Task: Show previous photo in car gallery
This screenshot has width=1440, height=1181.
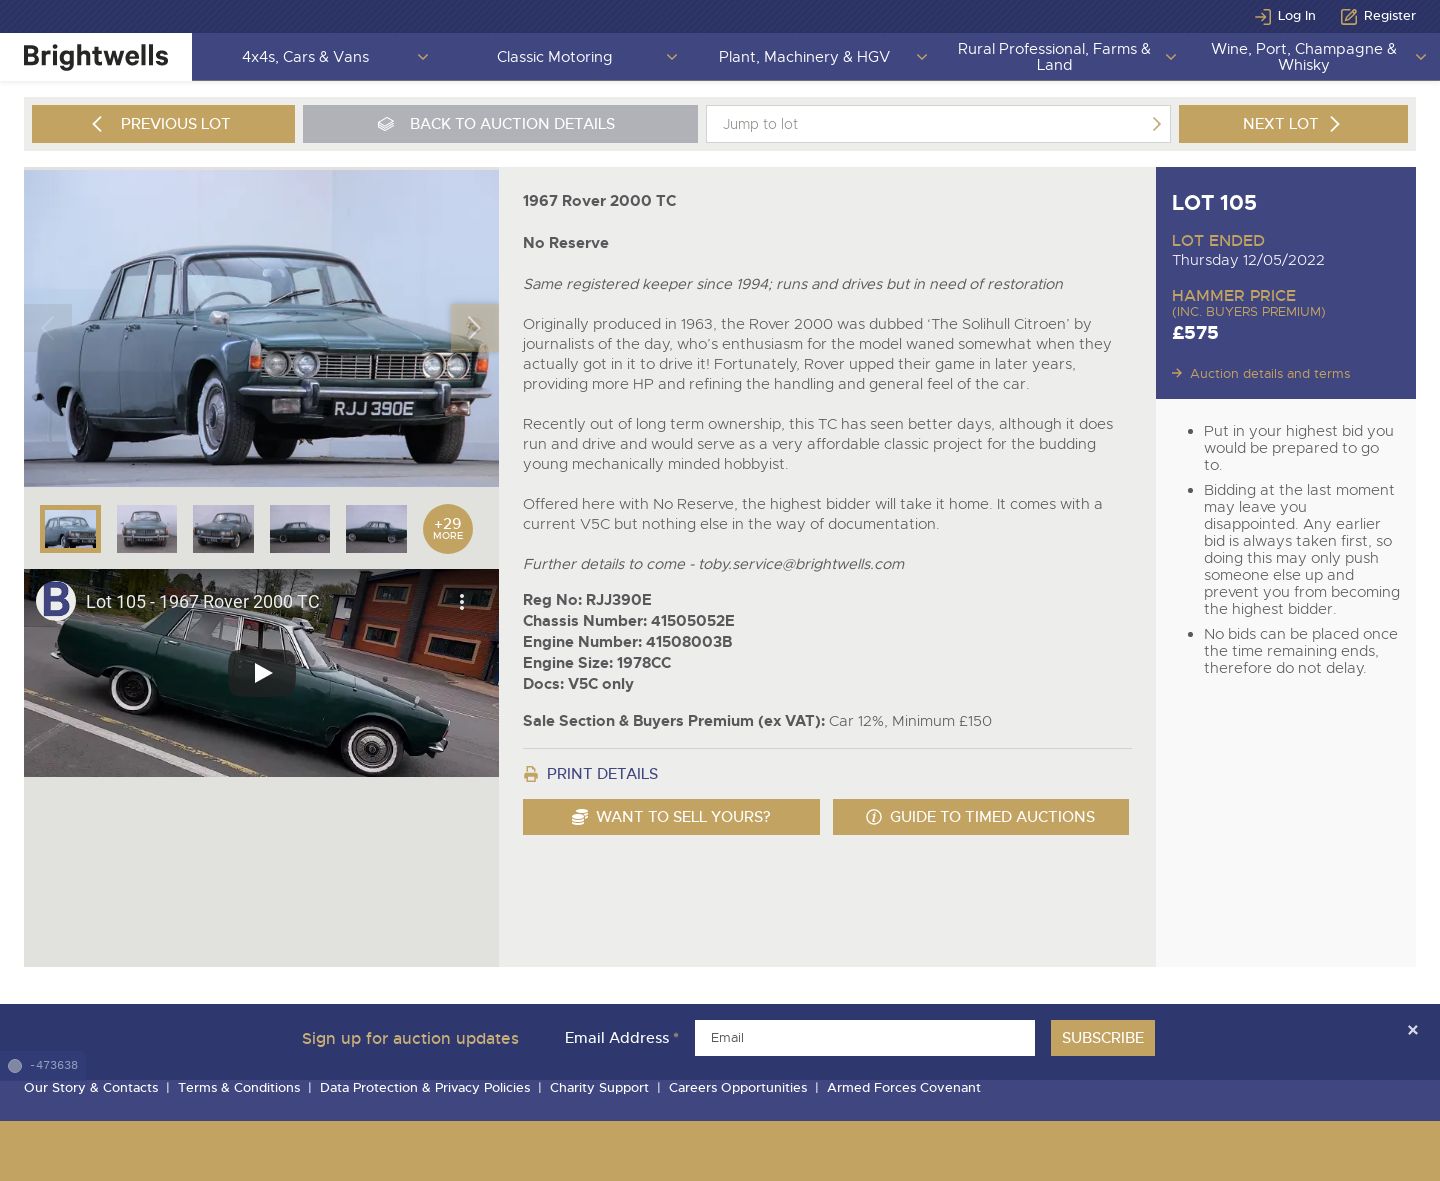Action: [x=48, y=328]
